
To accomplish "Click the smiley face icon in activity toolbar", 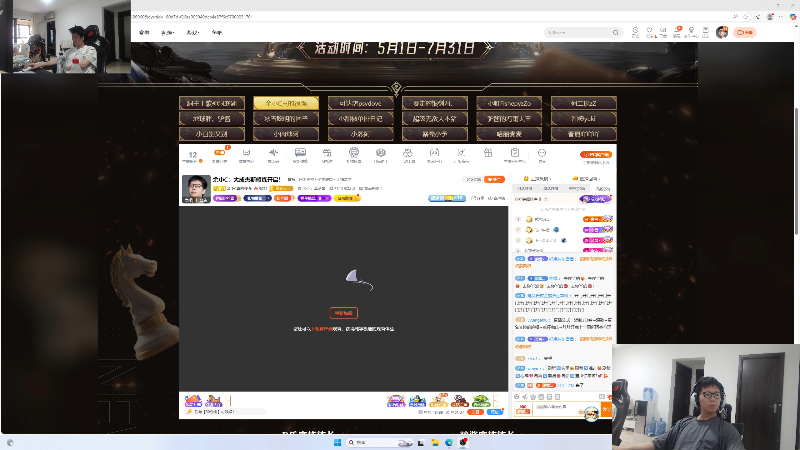I will pyautogui.click(x=542, y=155).
